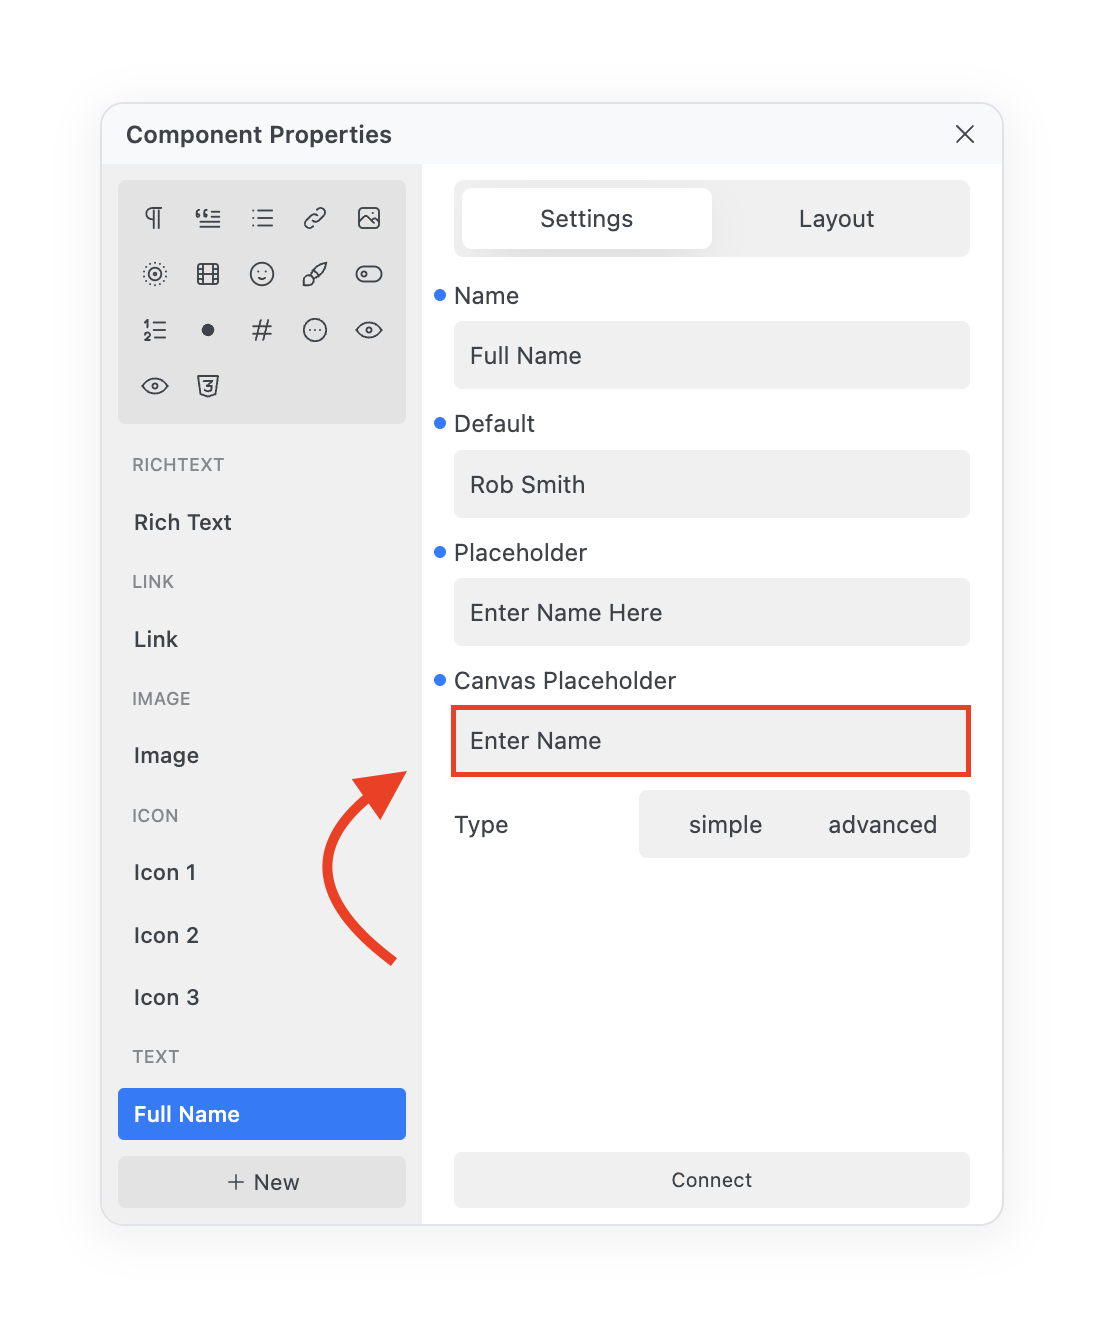Click the + New button
This screenshot has width=1115, height=1329.
(262, 1182)
